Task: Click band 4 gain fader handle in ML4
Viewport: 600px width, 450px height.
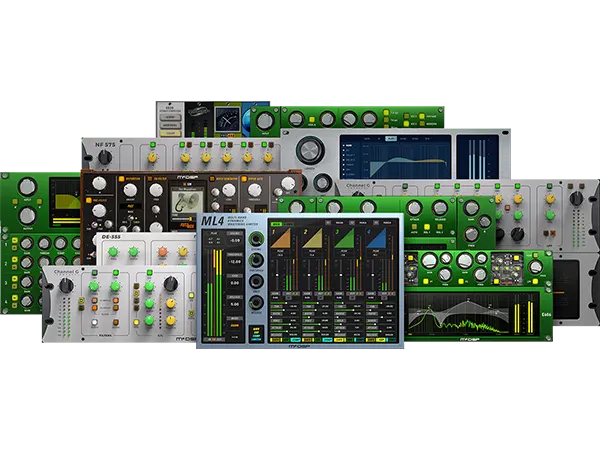Action: tap(373, 275)
